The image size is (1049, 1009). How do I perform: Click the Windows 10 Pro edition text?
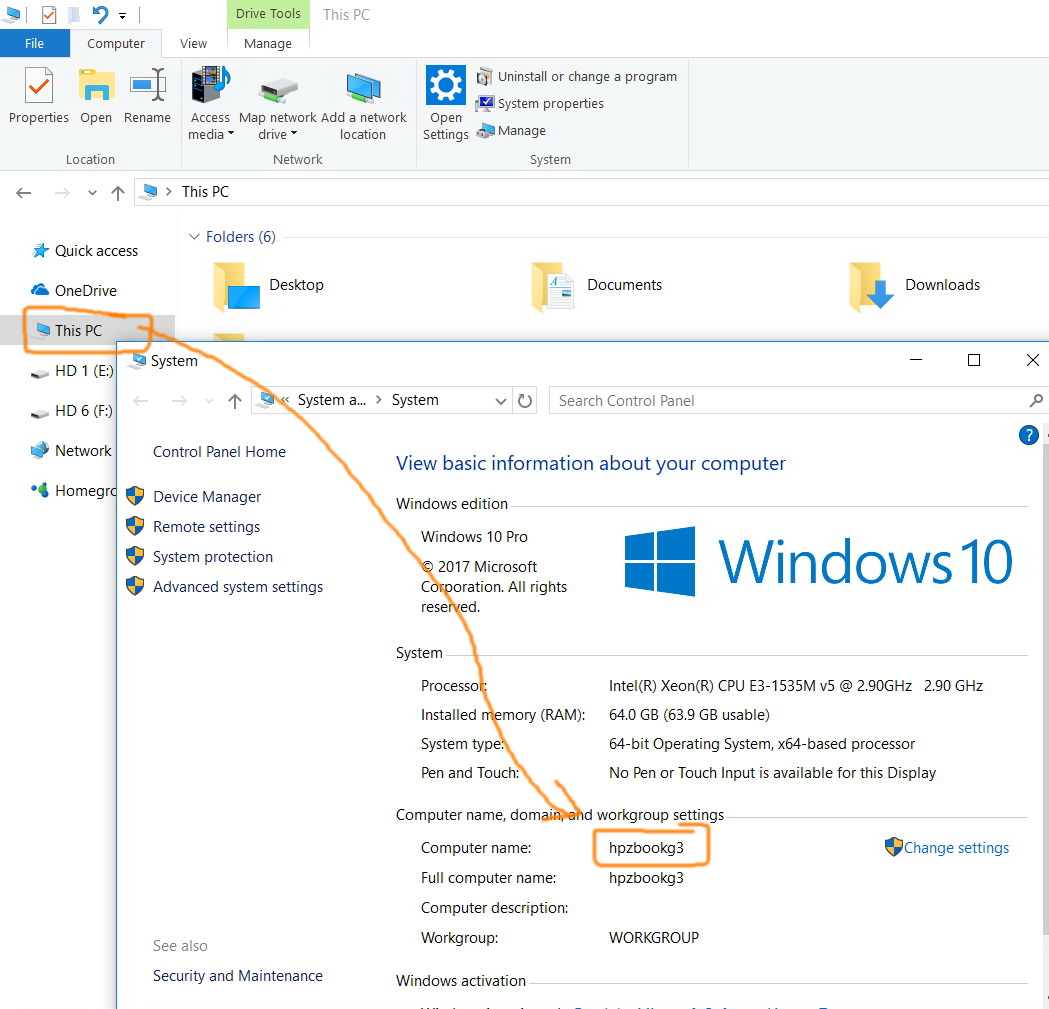pos(474,537)
